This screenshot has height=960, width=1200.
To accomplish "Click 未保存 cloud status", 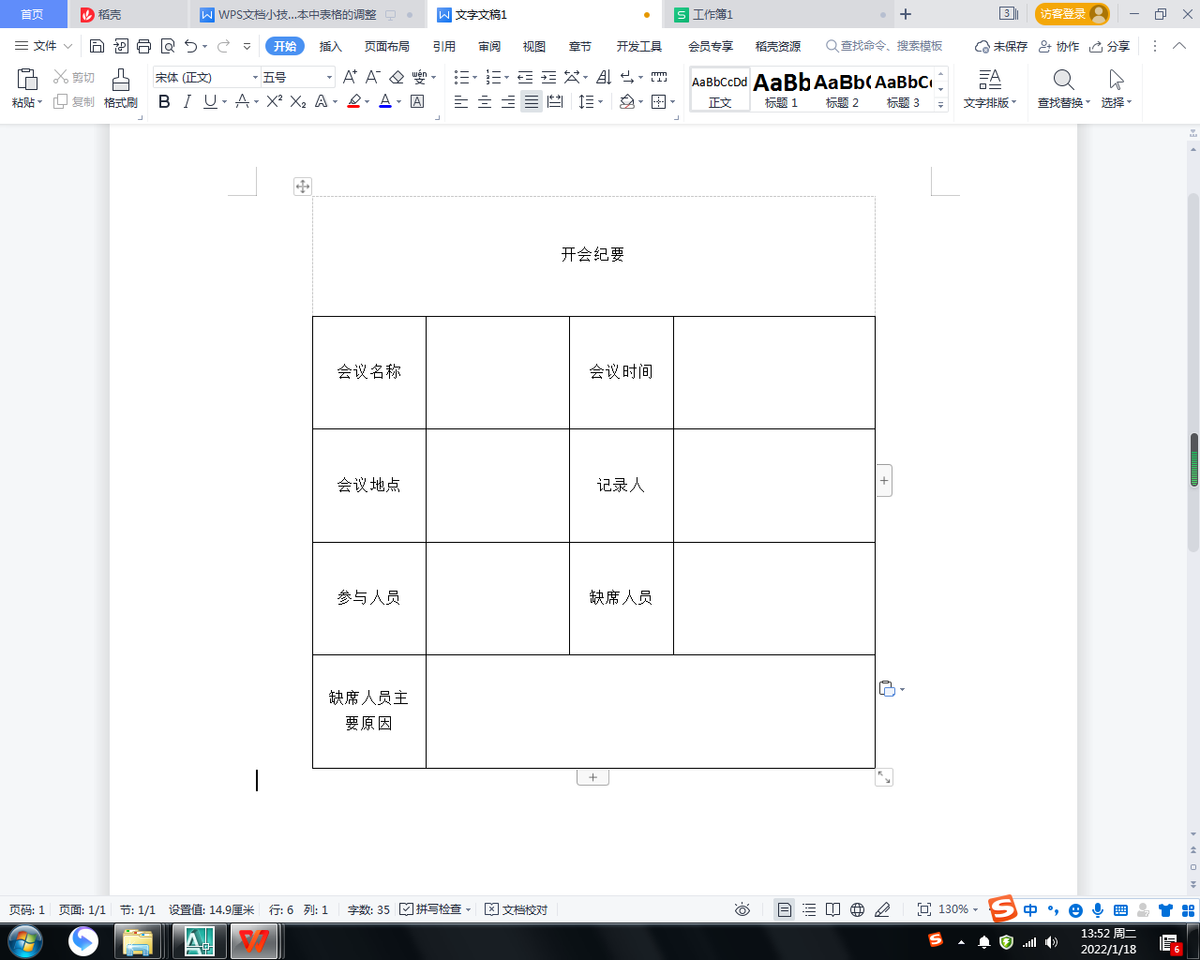I will pyautogui.click(x=999, y=46).
